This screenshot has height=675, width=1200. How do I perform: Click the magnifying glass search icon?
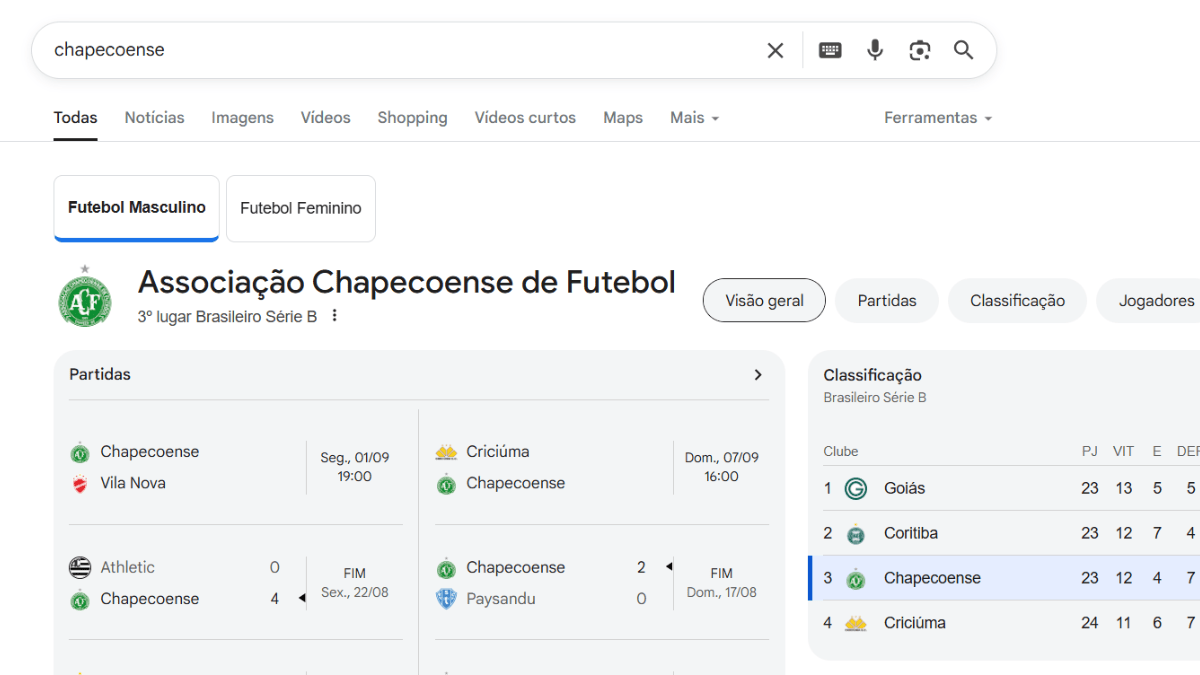pyautogui.click(x=963, y=50)
